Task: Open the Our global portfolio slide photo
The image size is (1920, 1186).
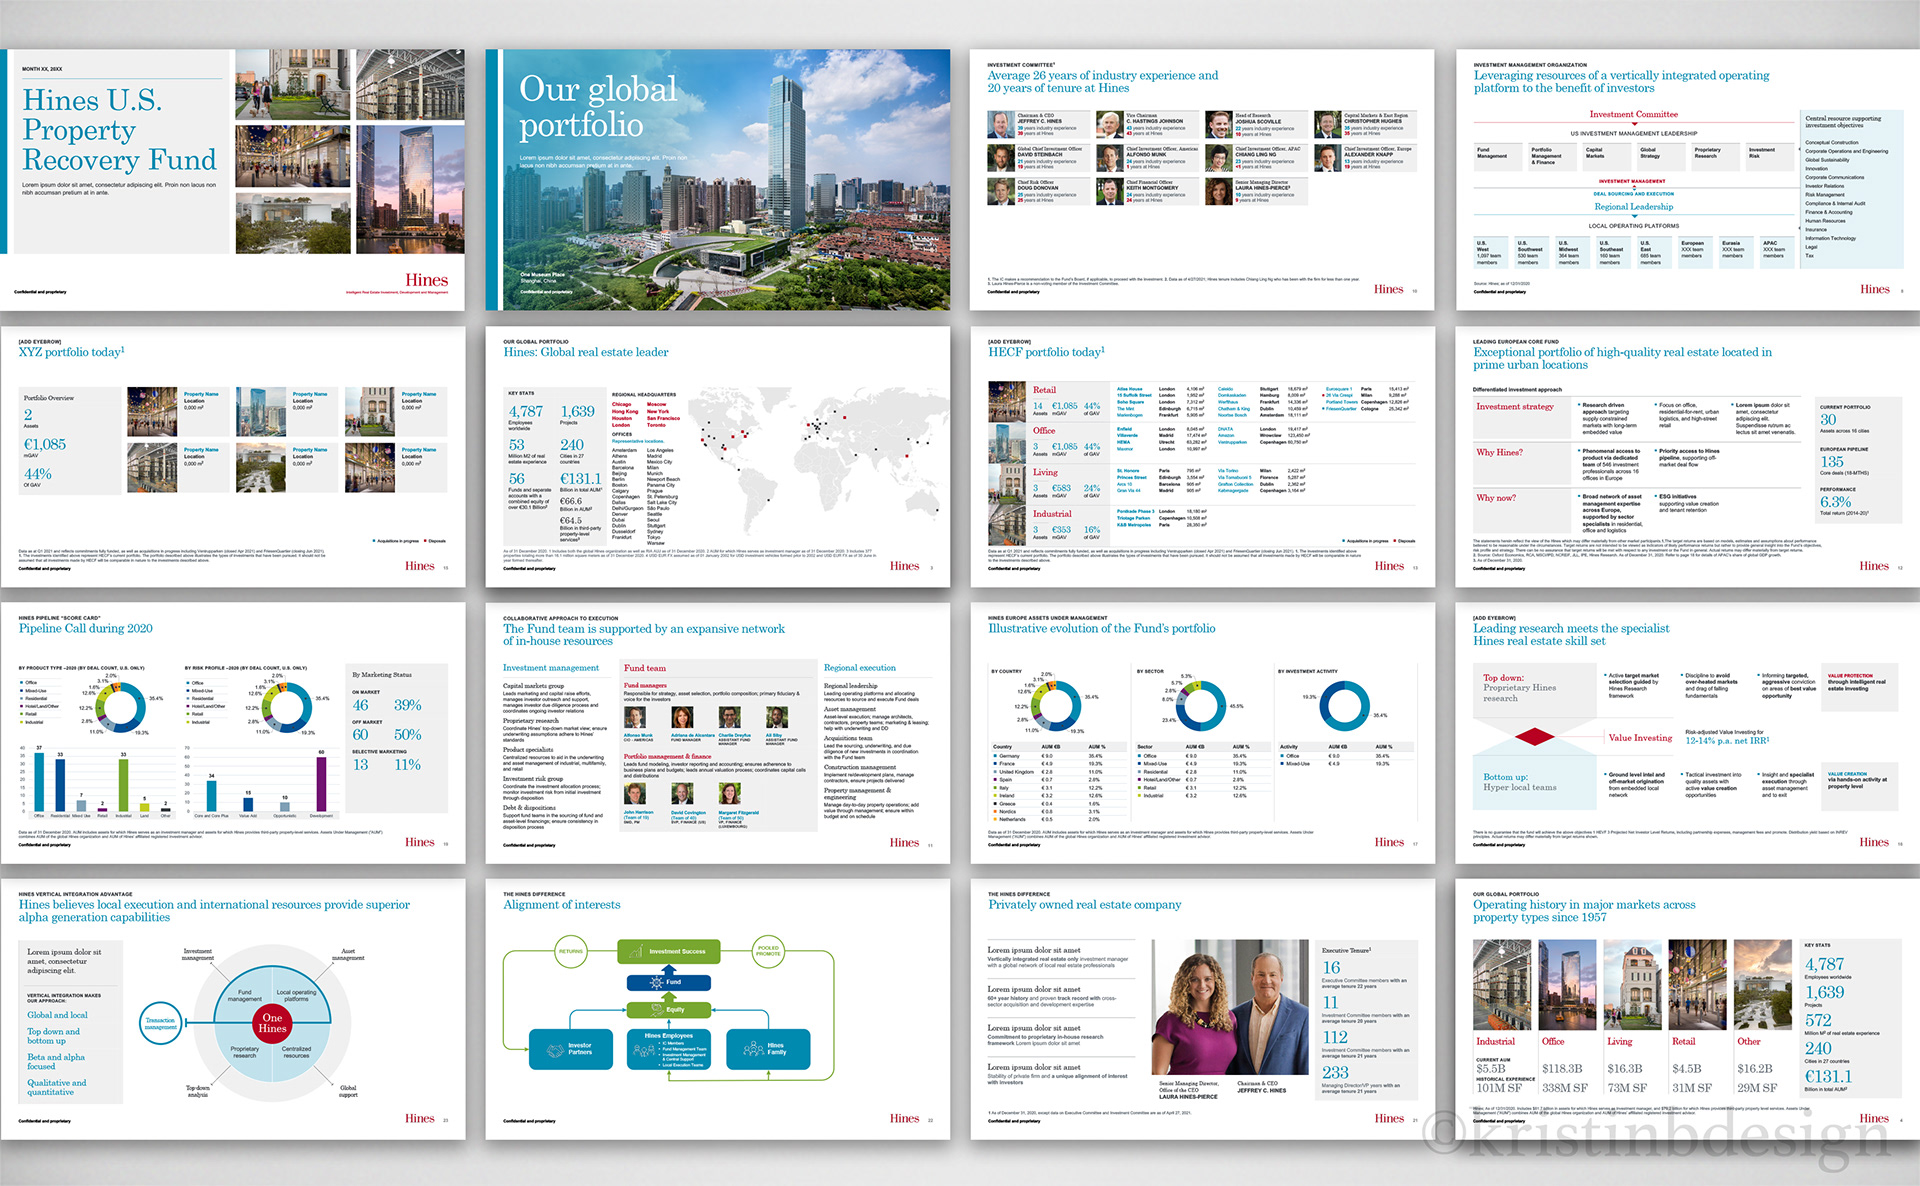Action: pyautogui.click(x=718, y=179)
